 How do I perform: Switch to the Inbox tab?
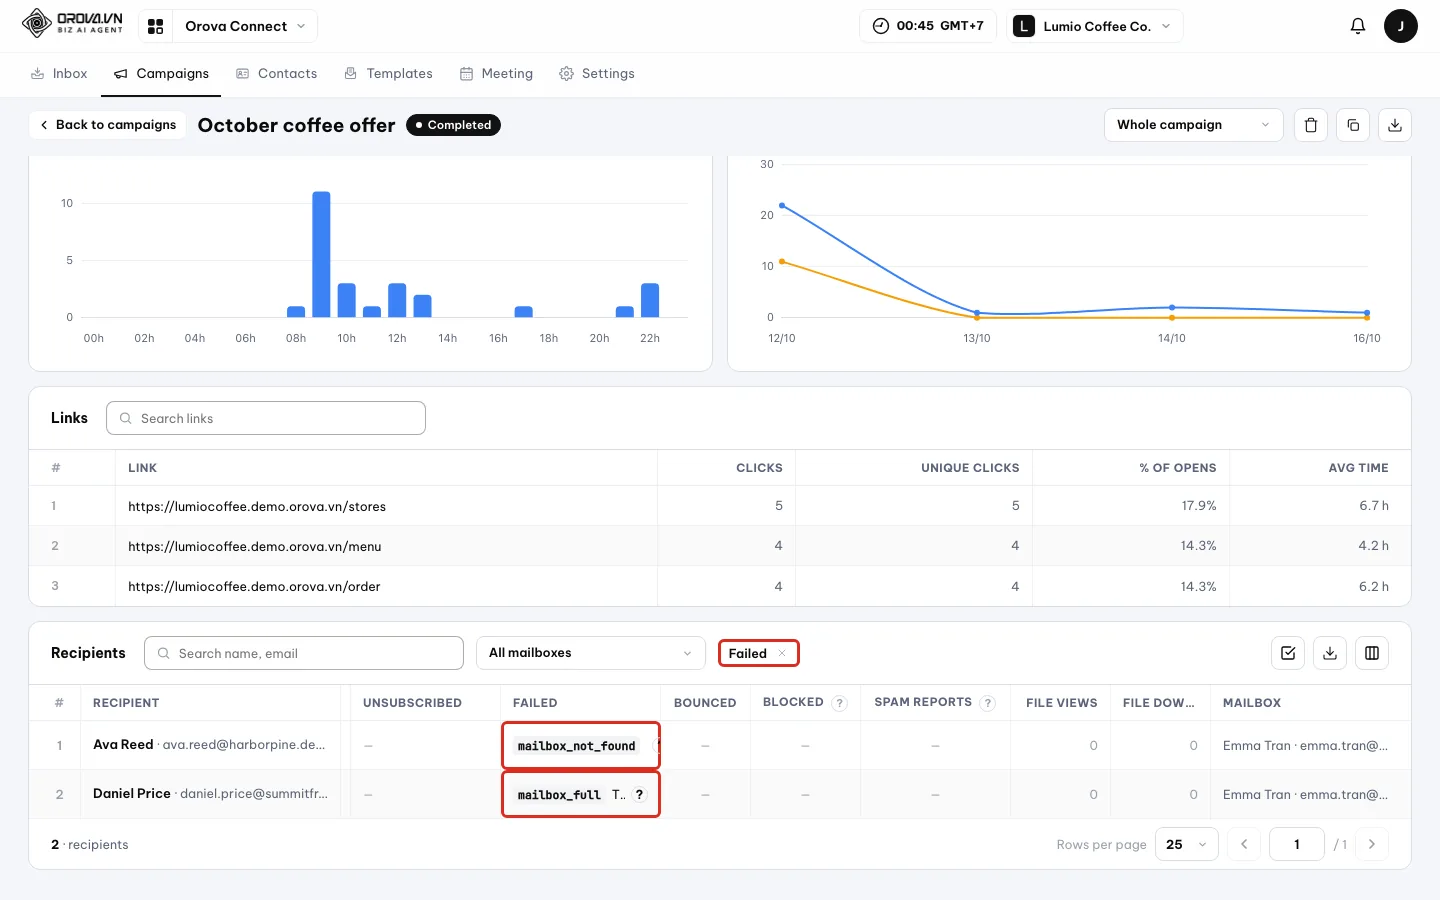[x=59, y=74]
